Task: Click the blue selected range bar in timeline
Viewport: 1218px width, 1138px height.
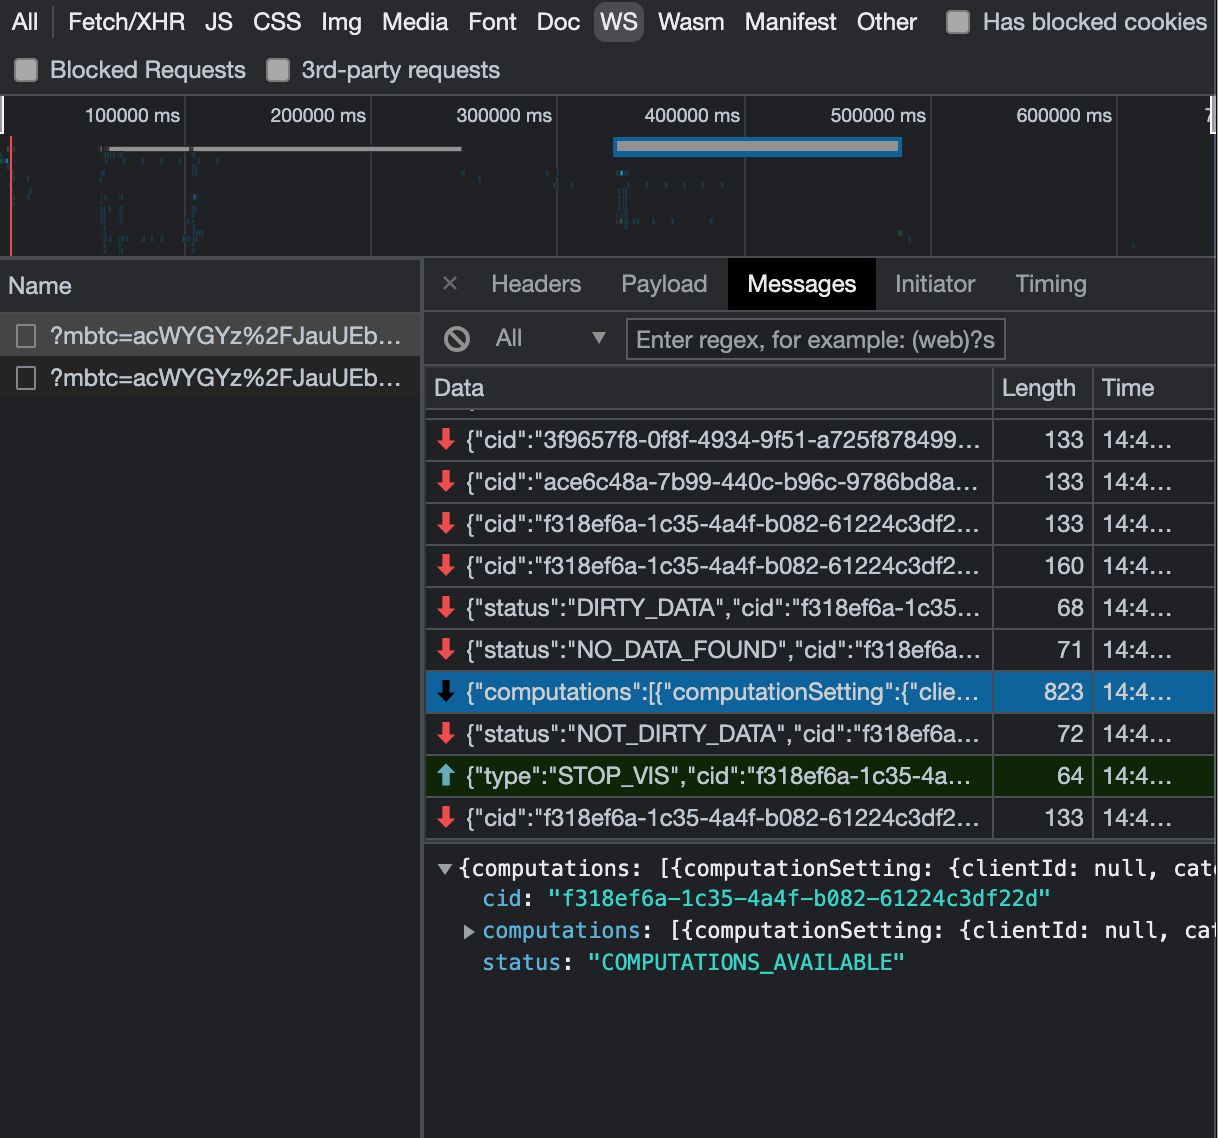Action: pos(757,146)
